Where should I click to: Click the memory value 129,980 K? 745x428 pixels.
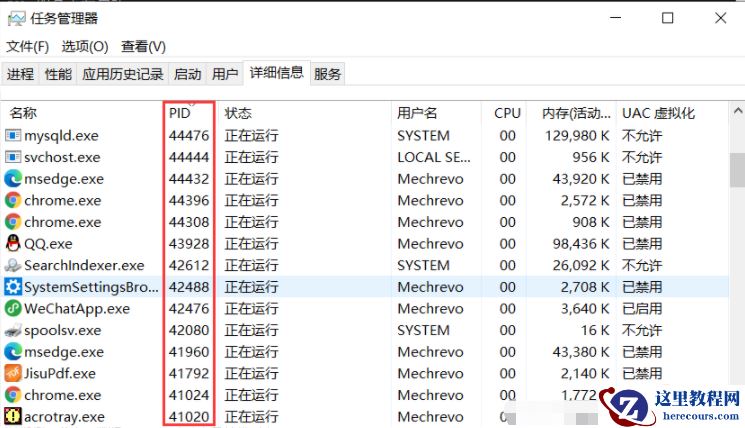pyautogui.click(x=577, y=136)
